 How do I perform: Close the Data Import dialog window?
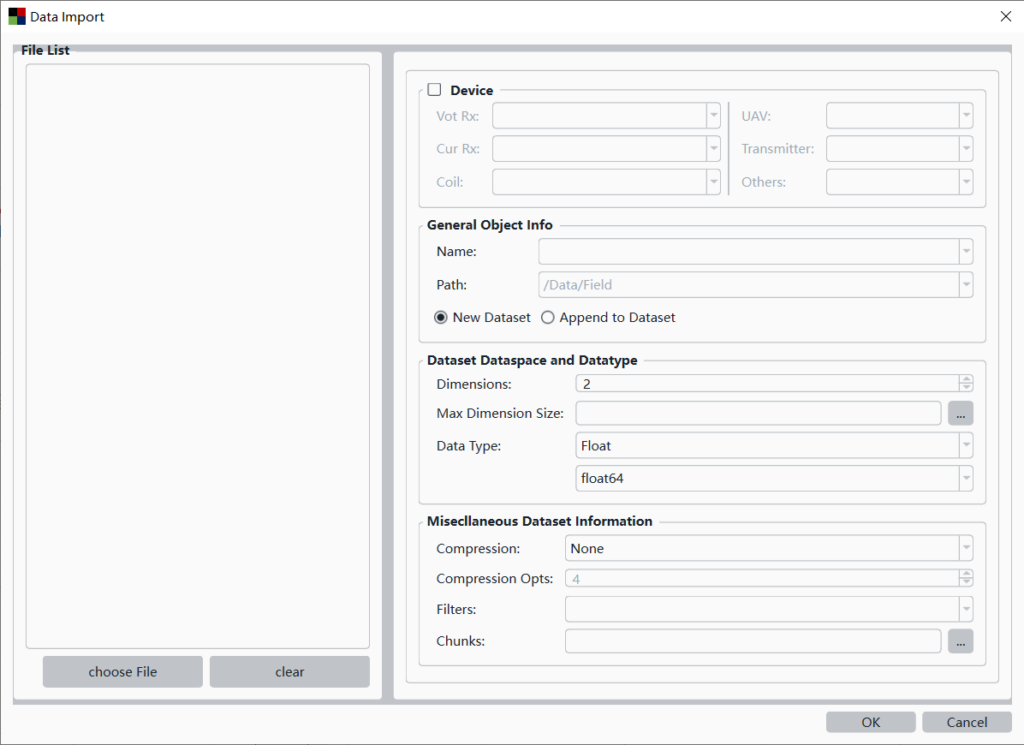(x=1004, y=16)
